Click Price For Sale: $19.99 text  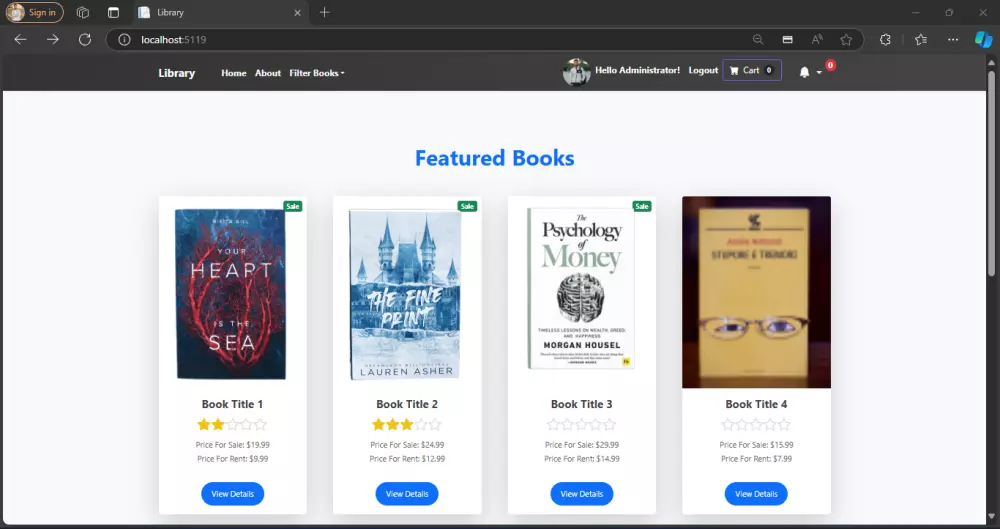233,445
